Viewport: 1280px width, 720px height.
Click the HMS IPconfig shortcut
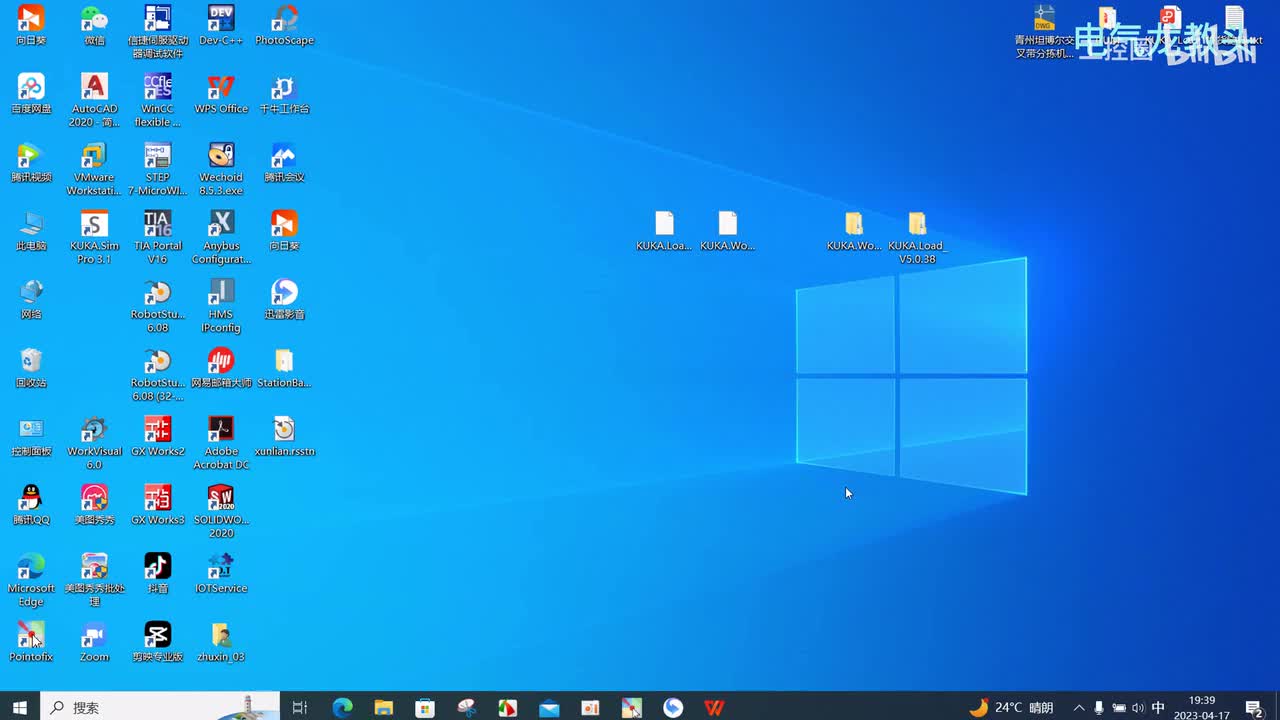click(x=221, y=306)
